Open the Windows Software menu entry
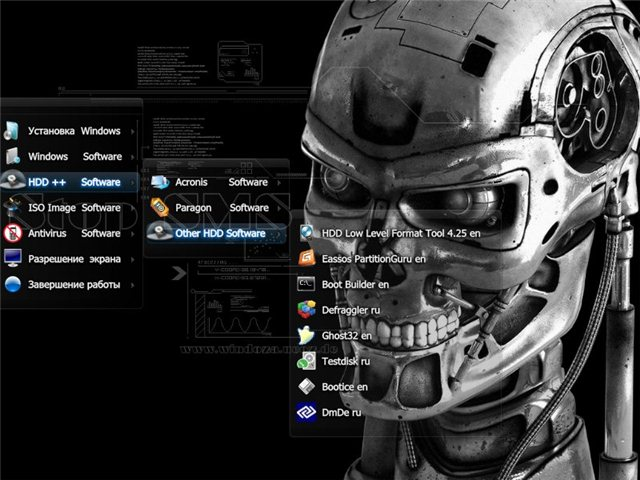 click(x=74, y=157)
